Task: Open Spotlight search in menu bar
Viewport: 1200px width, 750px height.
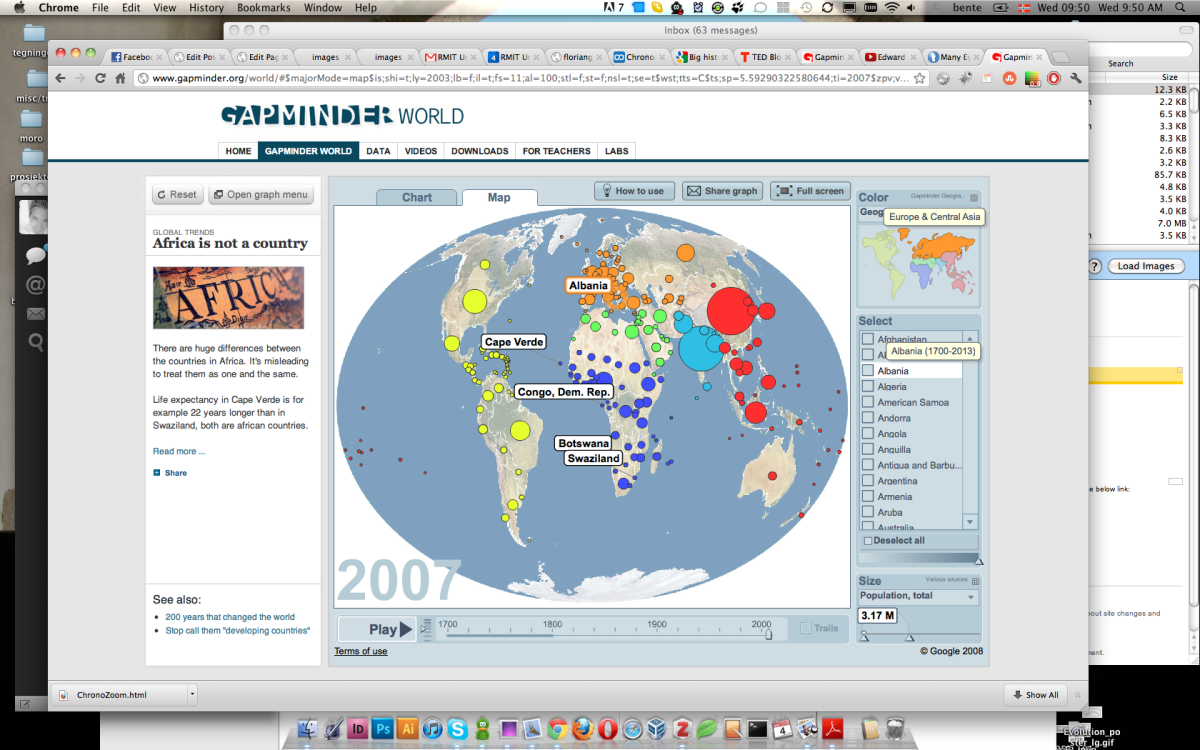Action: pyautogui.click(x=1182, y=8)
